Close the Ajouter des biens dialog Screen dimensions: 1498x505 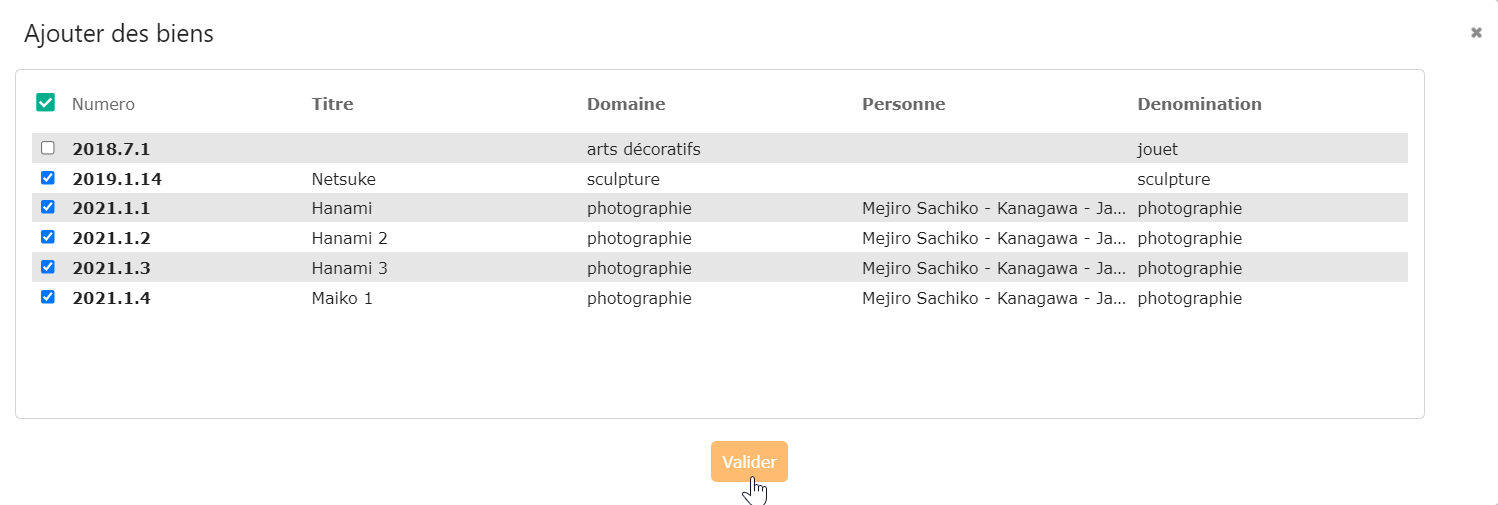(x=1476, y=33)
